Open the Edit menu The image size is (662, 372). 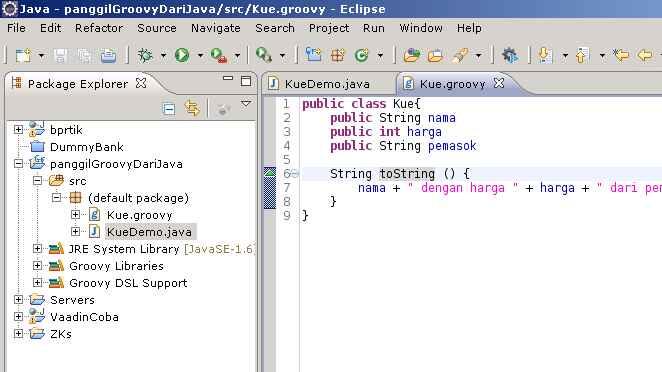pos(50,28)
